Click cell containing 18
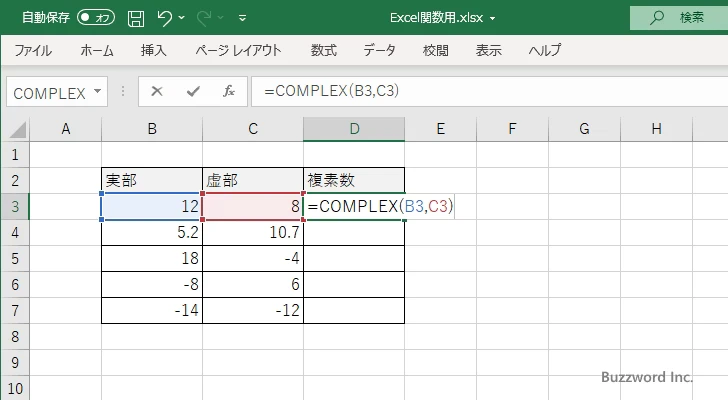The height and width of the screenshot is (400, 728). [152, 258]
